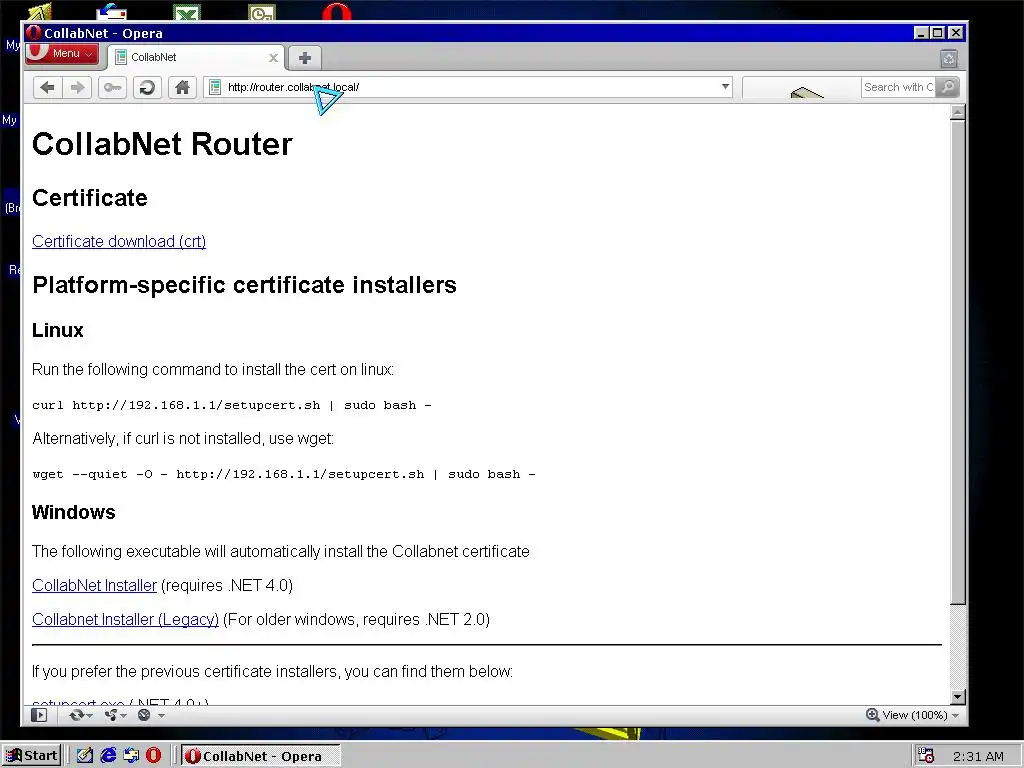The width and height of the screenshot is (1024, 768).
Task: Expand the address bar history dropdown
Action: tap(725, 86)
